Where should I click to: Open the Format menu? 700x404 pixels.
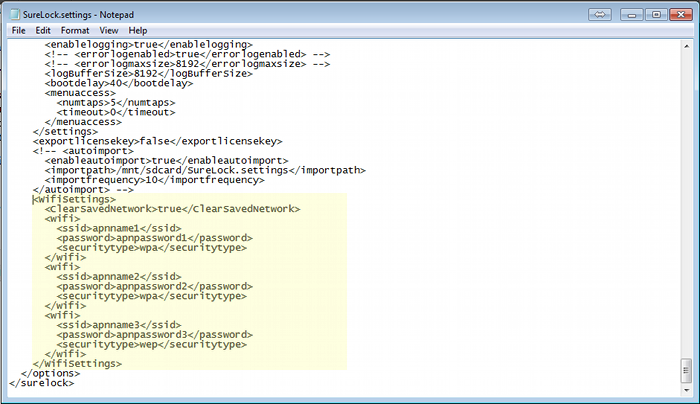(x=75, y=30)
